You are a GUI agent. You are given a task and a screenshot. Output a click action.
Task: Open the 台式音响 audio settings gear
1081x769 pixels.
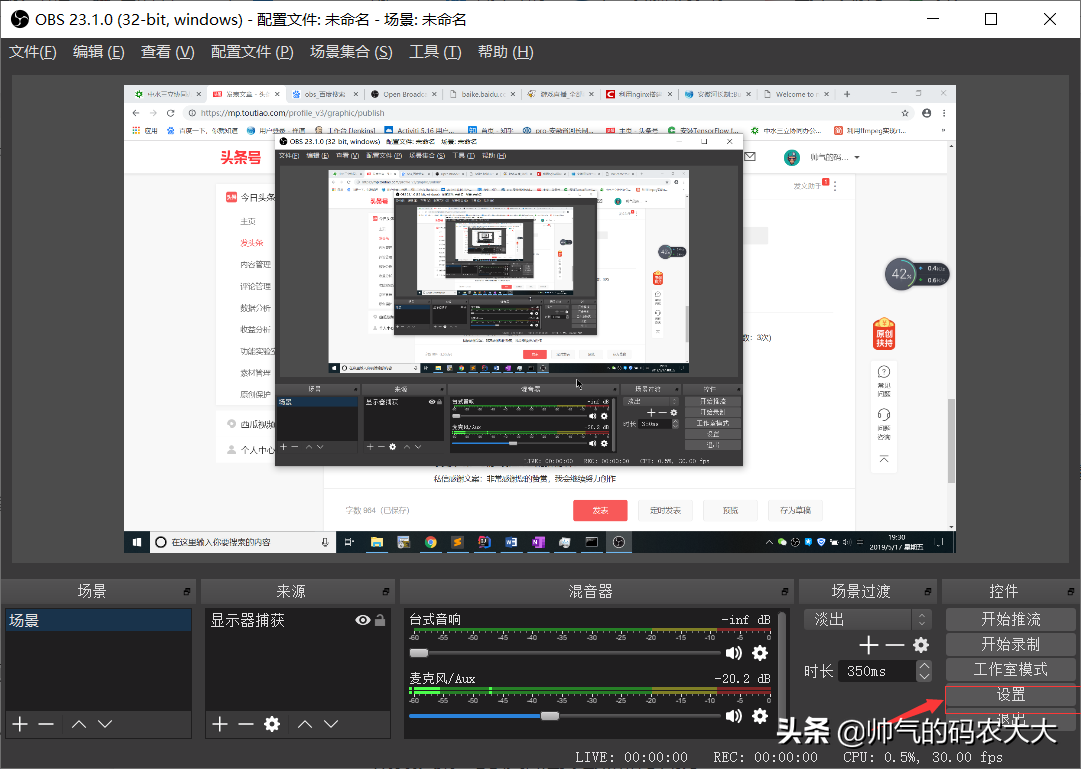click(760, 652)
